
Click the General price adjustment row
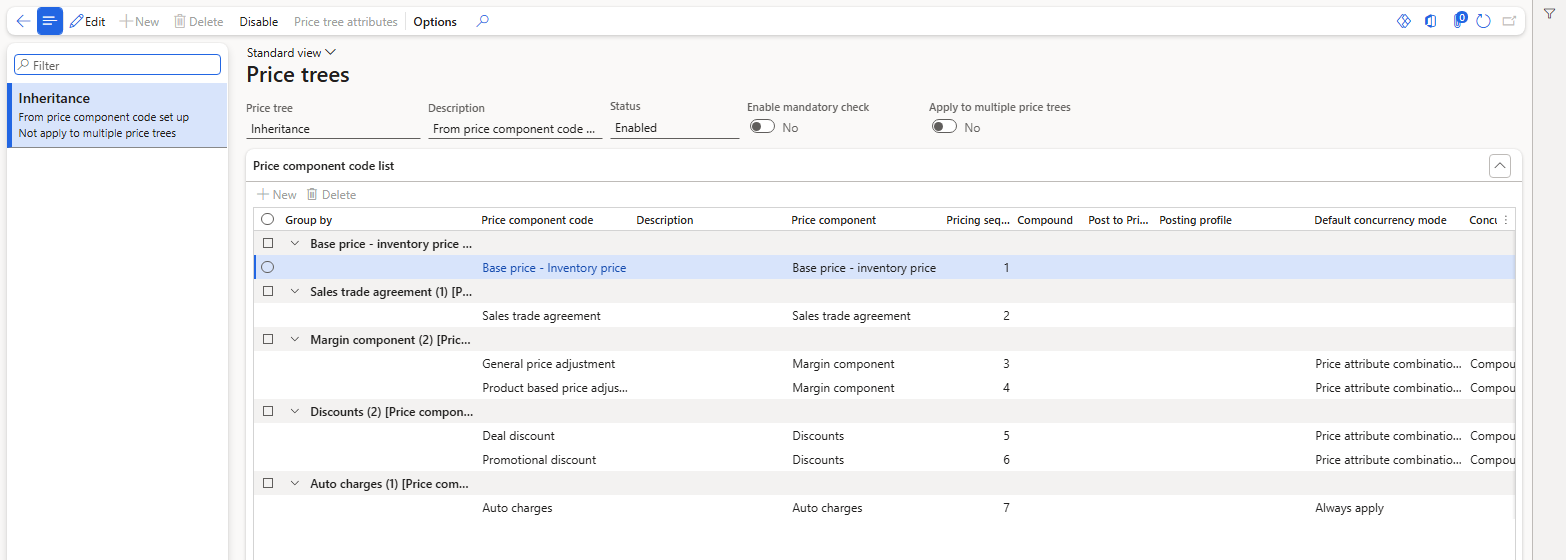tap(884, 364)
